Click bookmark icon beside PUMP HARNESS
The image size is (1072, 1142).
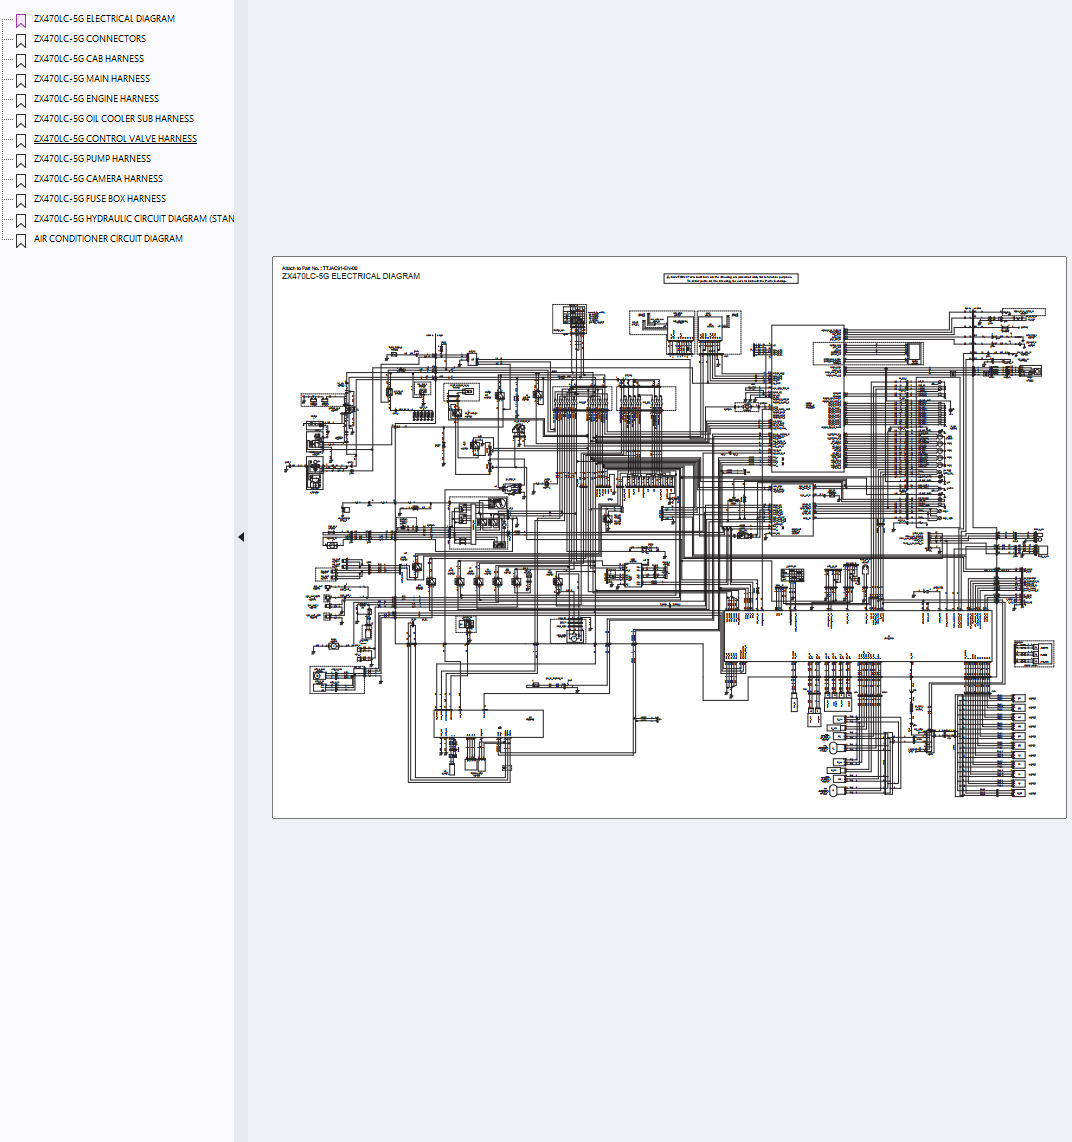point(21,160)
